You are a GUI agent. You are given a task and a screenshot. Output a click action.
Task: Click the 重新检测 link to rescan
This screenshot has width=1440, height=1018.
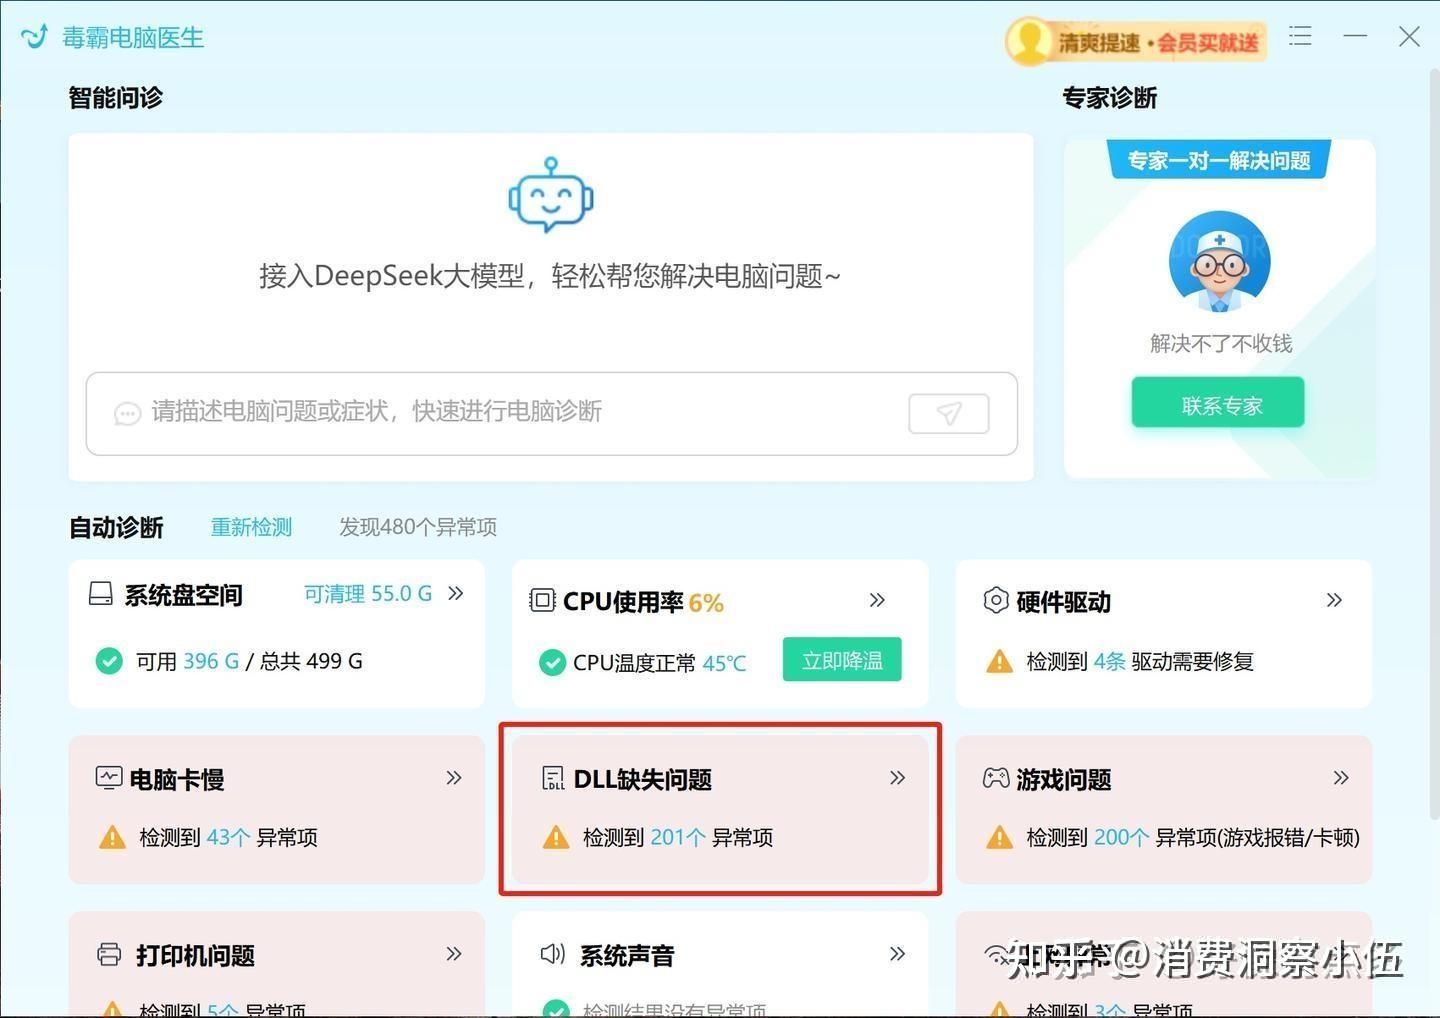click(x=251, y=528)
